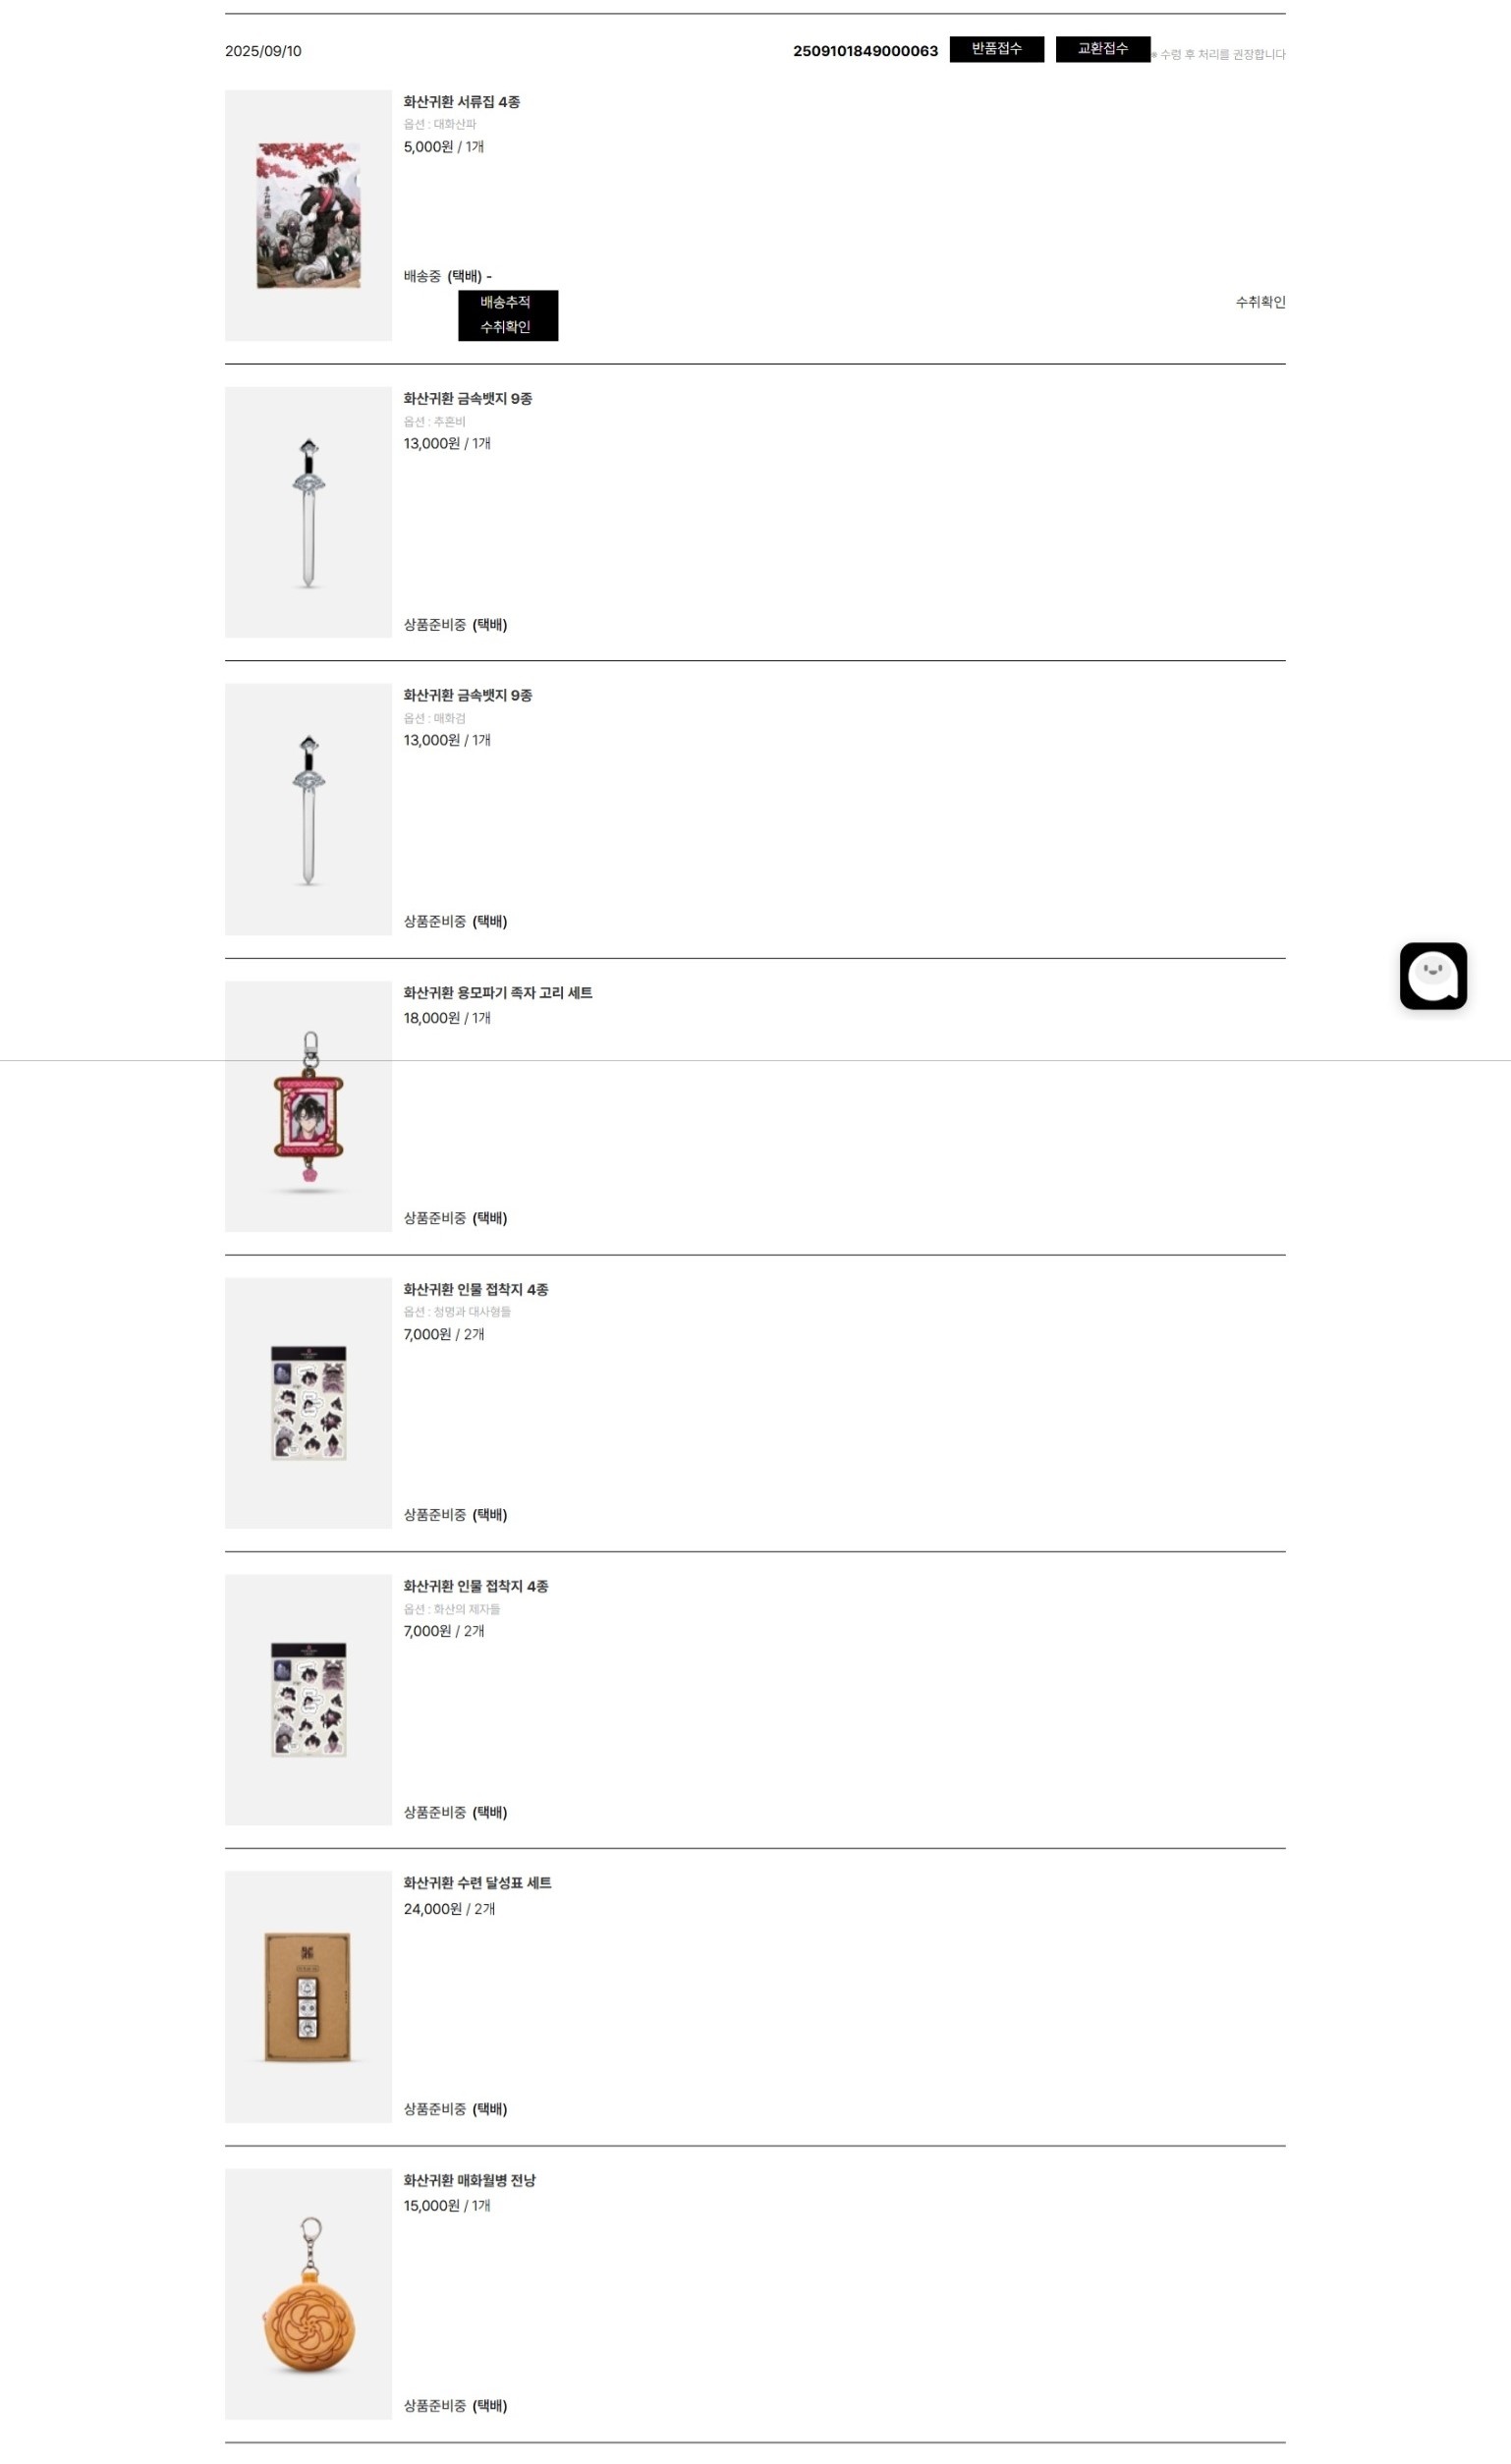The width and height of the screenshot is (1511, 2464).
Task: Click the 용모파기 족자 고리 세트 title
Action: coord(497,992)
